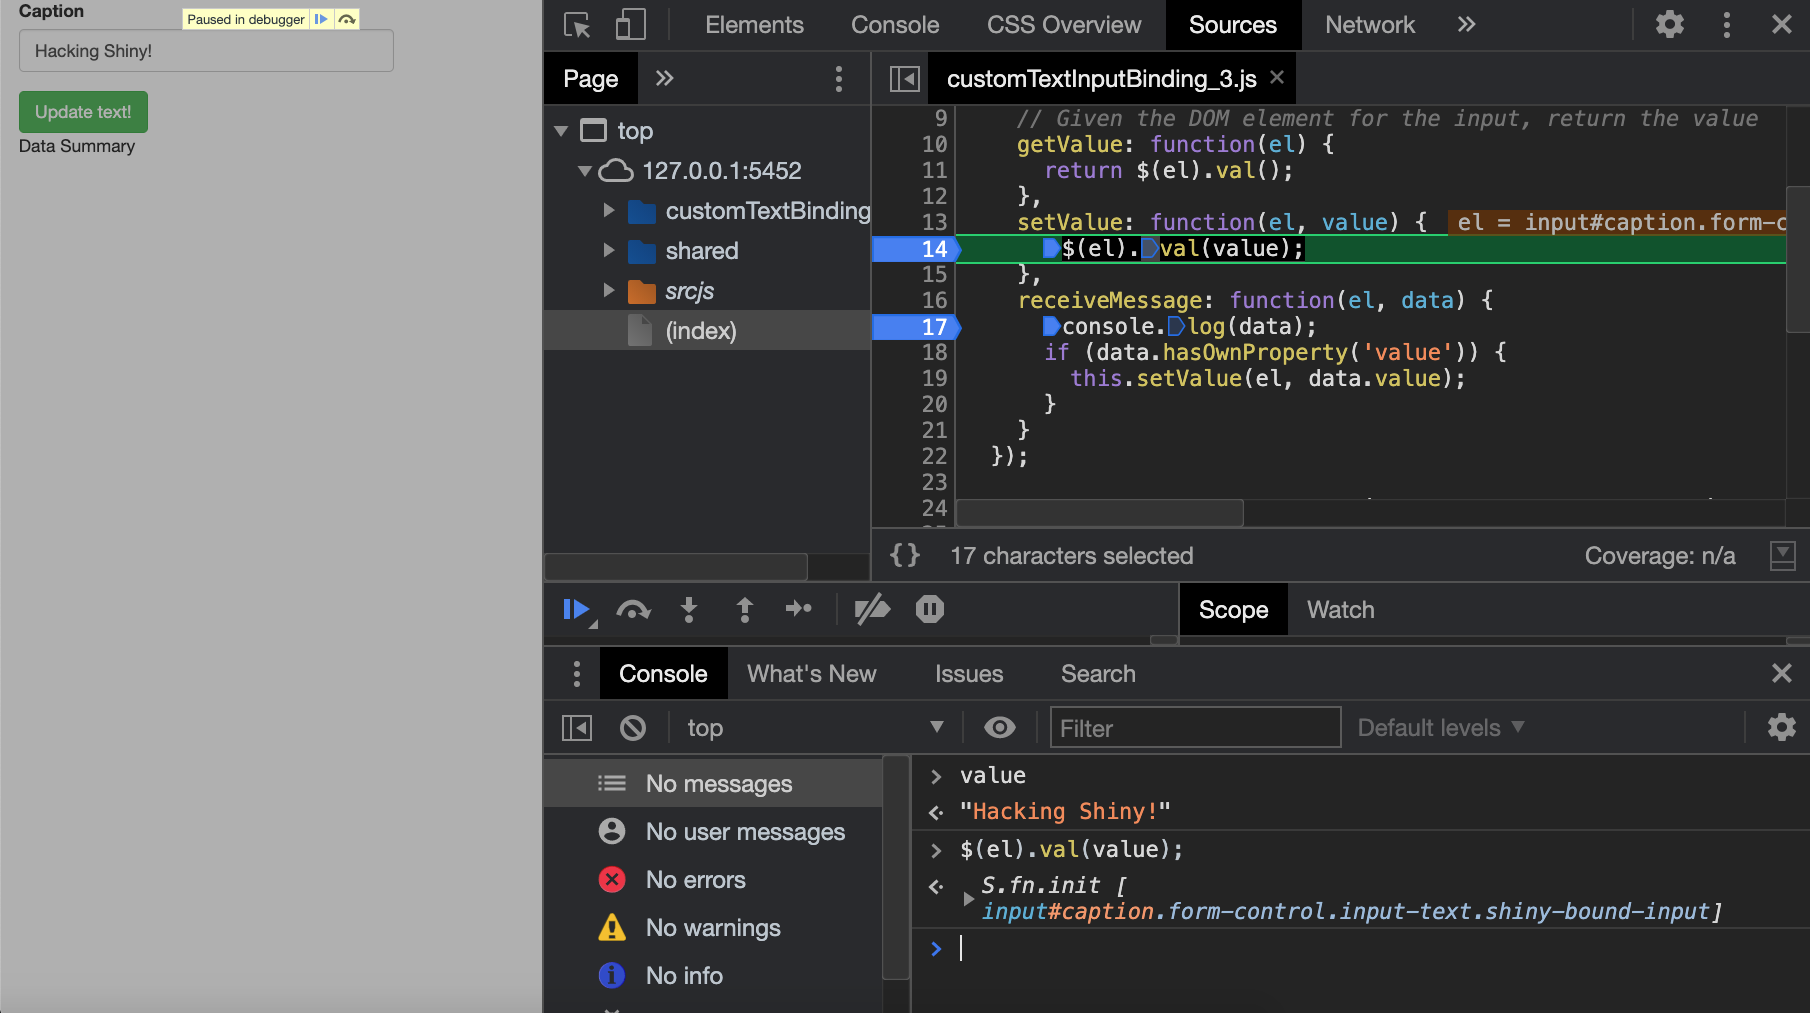1810x1013 pixels.
Task: Select the No errors filter
Action: 713,880
